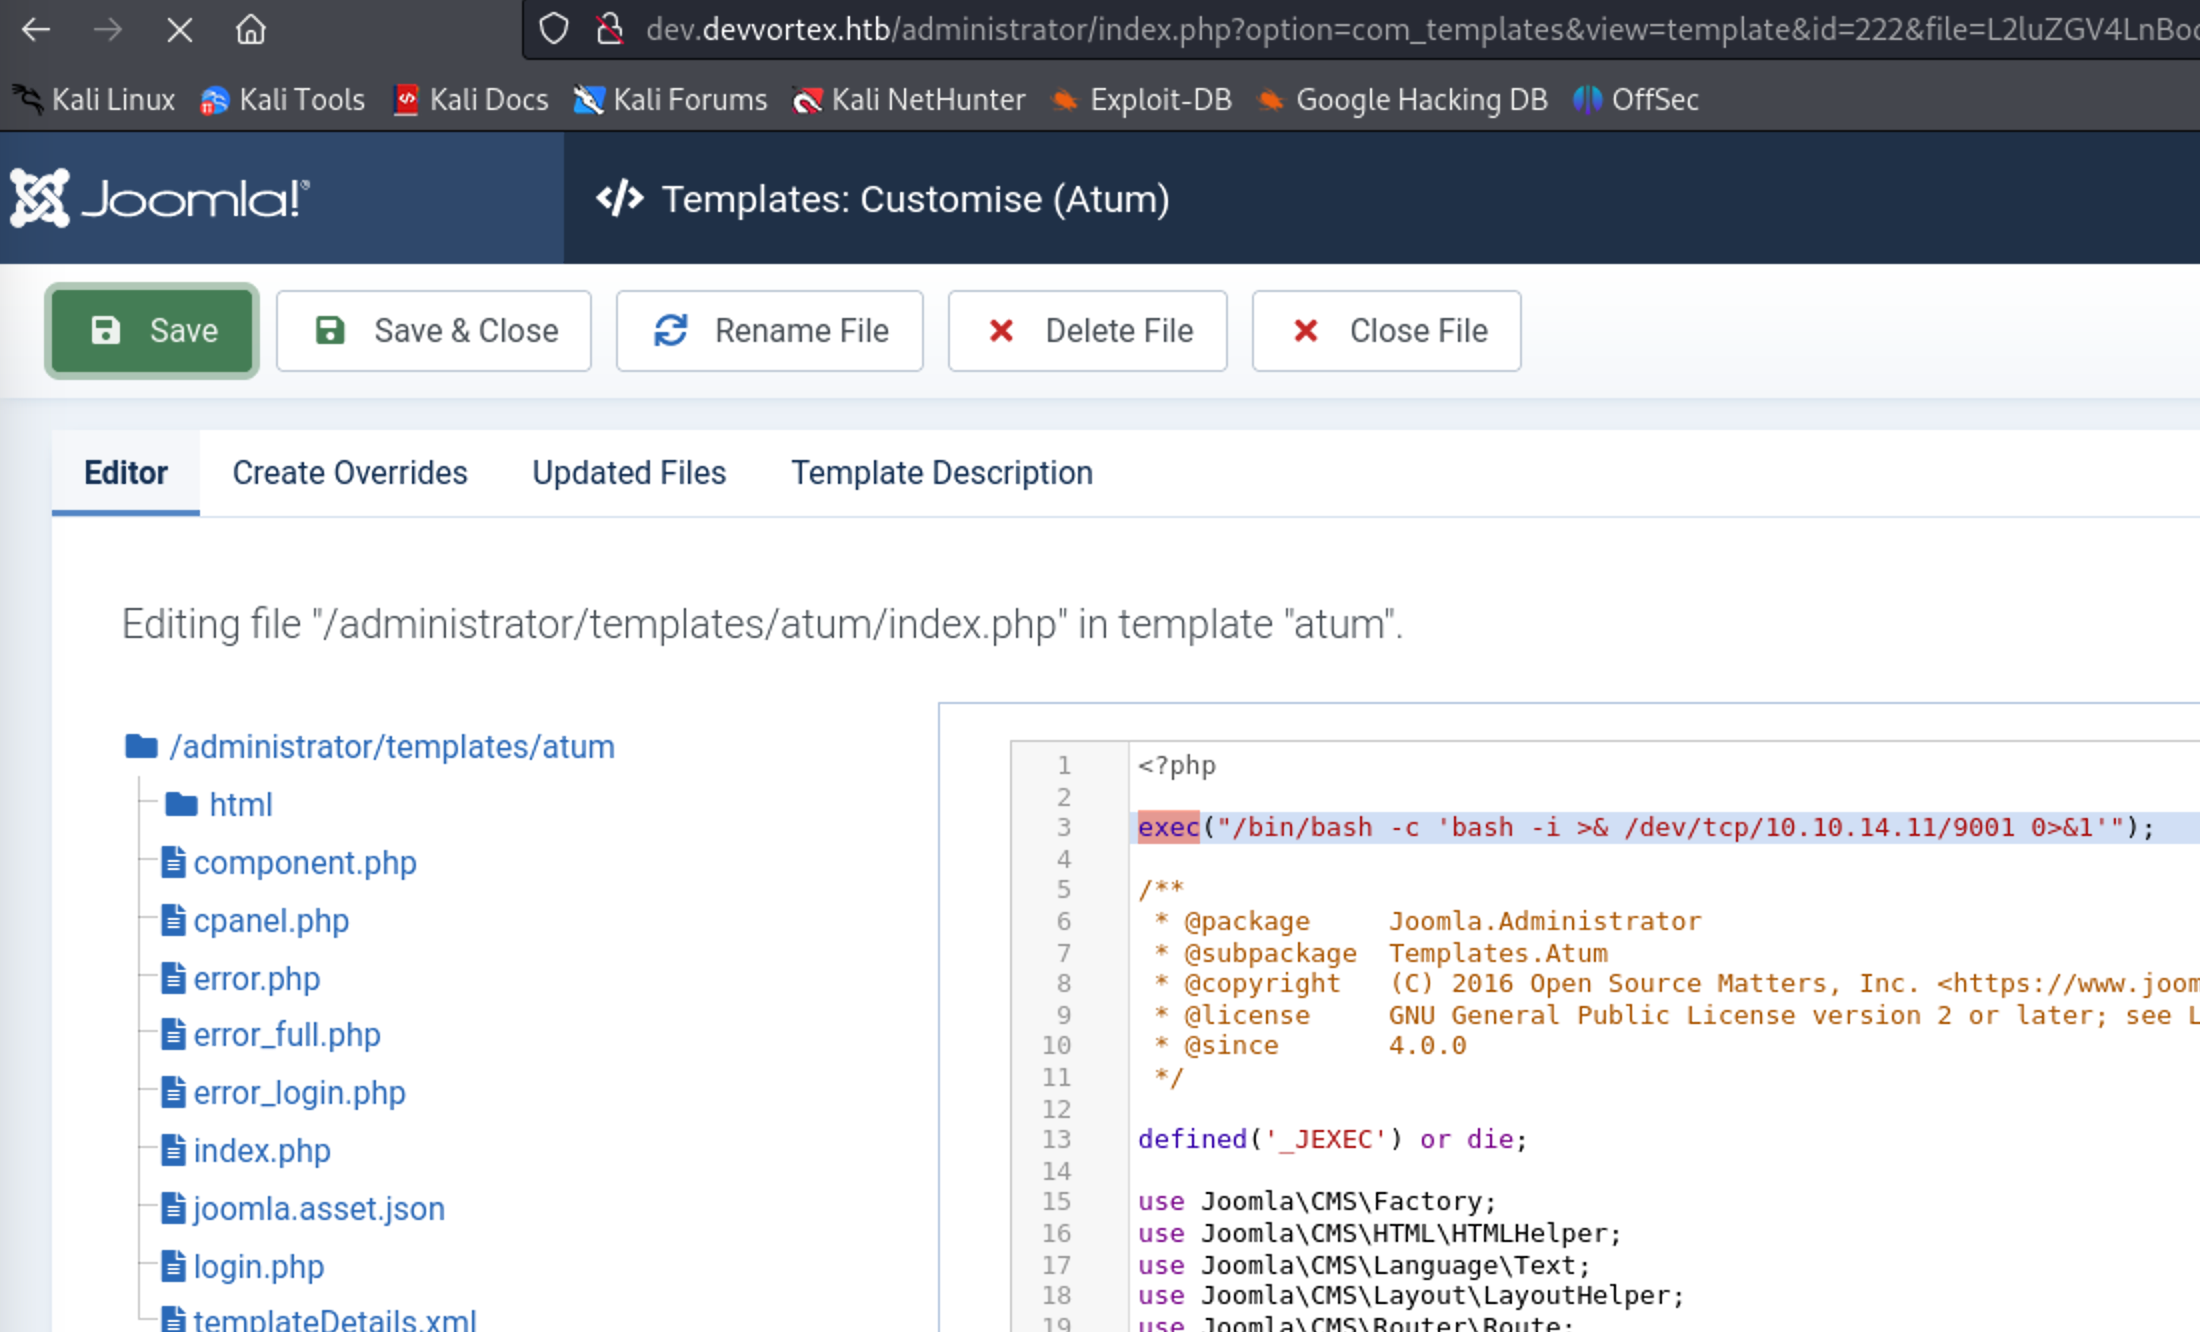Open error_login.php in the file tree
The height and width of the screenshot is (1332, 2200).
[x=299, y=1093]
